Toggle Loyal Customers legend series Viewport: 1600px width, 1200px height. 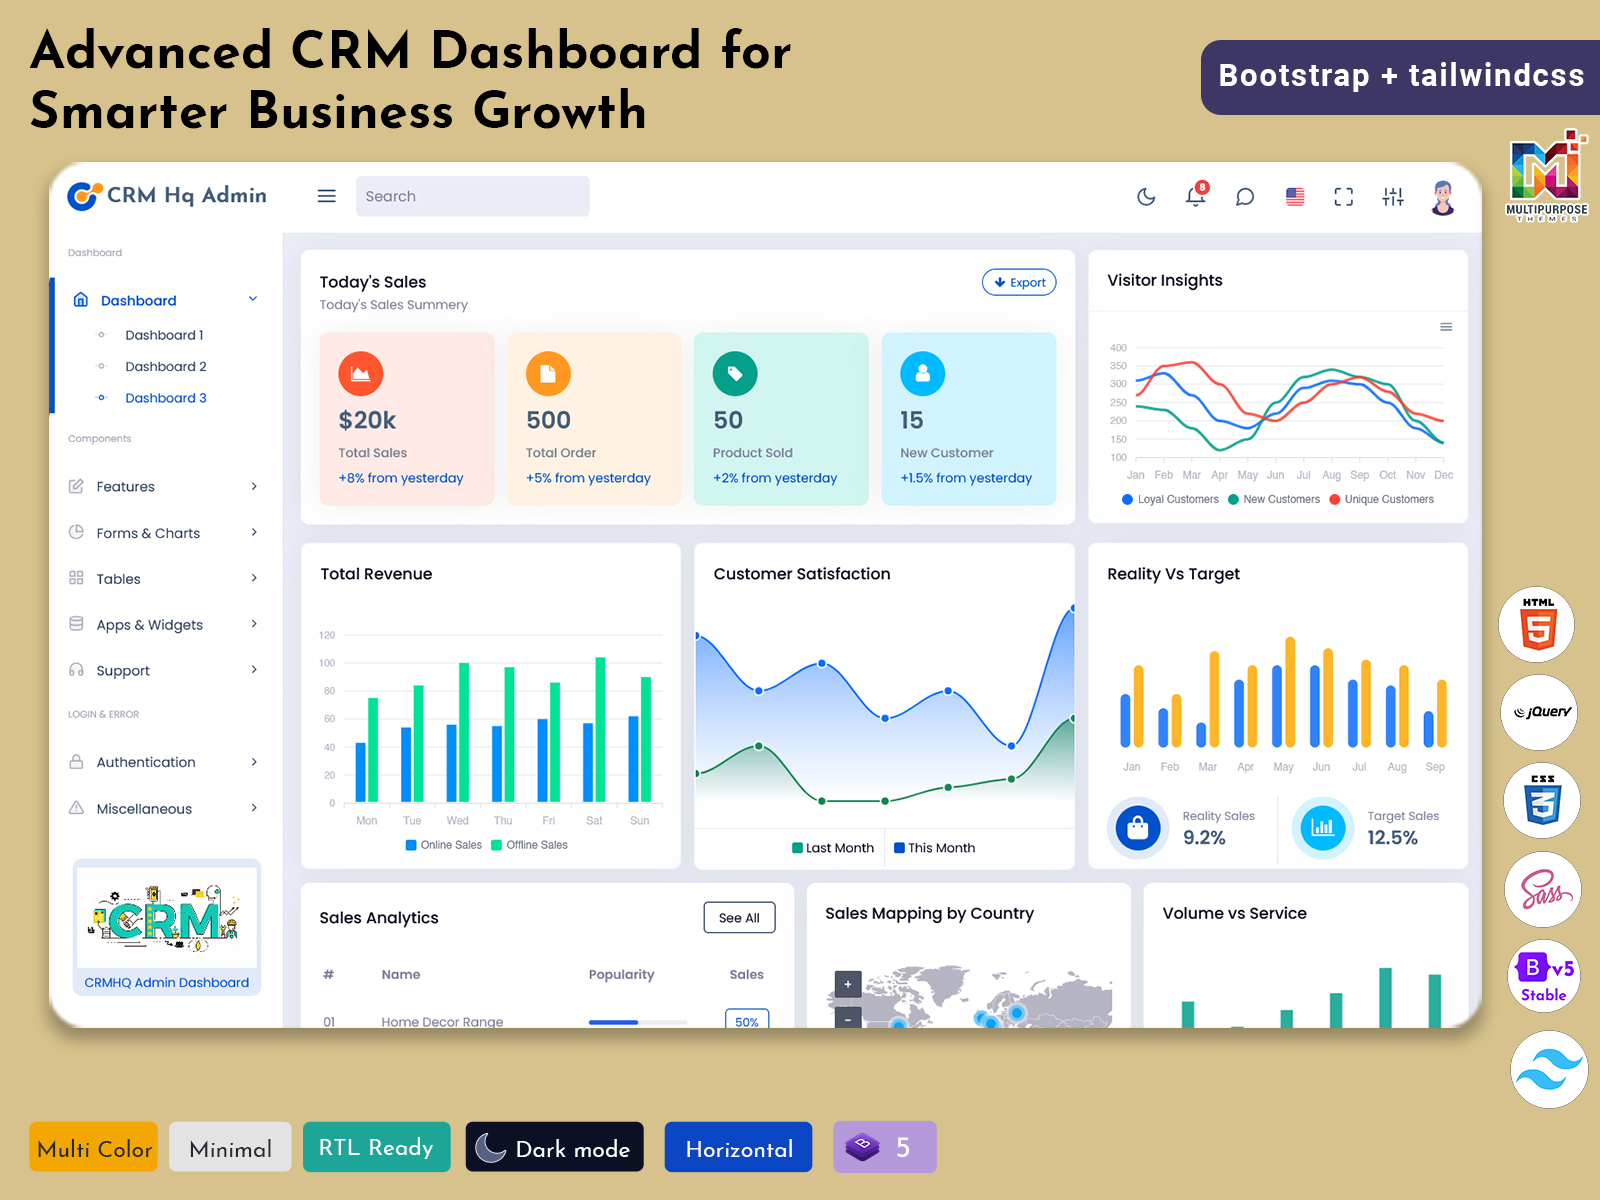coord(1171,499)
